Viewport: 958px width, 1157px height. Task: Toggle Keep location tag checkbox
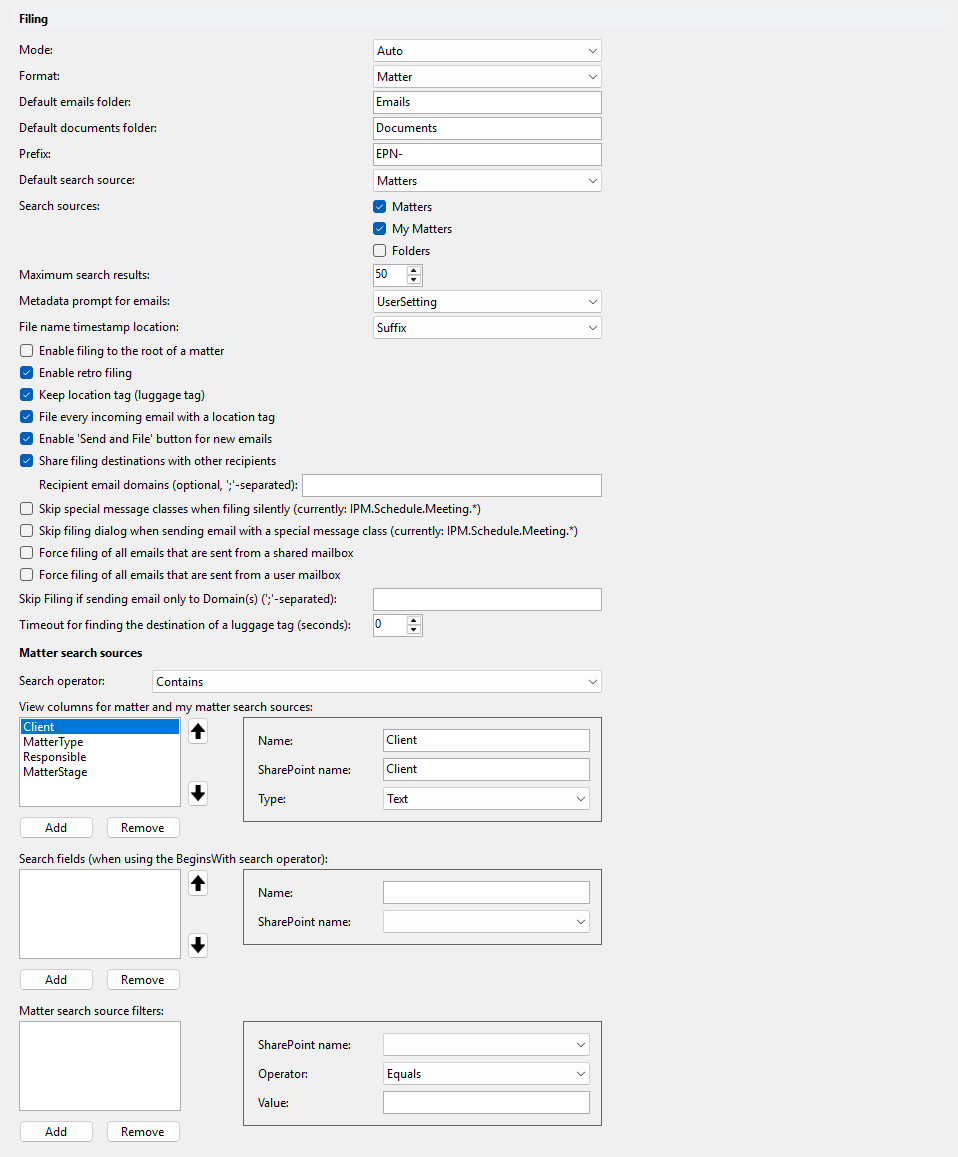point(27,395)
